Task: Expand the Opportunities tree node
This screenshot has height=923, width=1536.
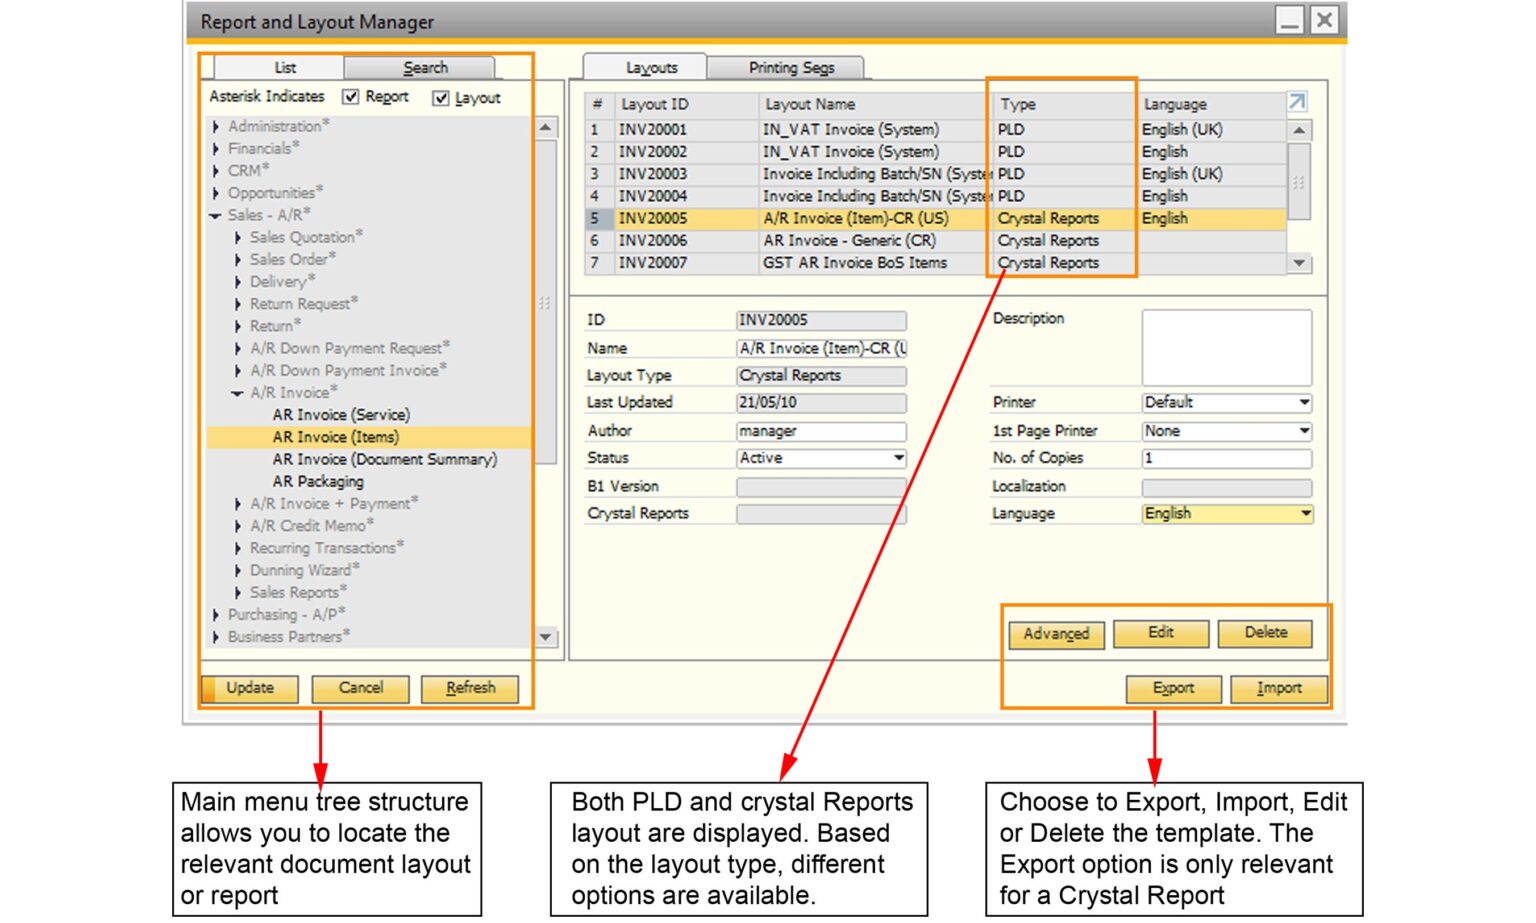Action: [x=216, y=193]
